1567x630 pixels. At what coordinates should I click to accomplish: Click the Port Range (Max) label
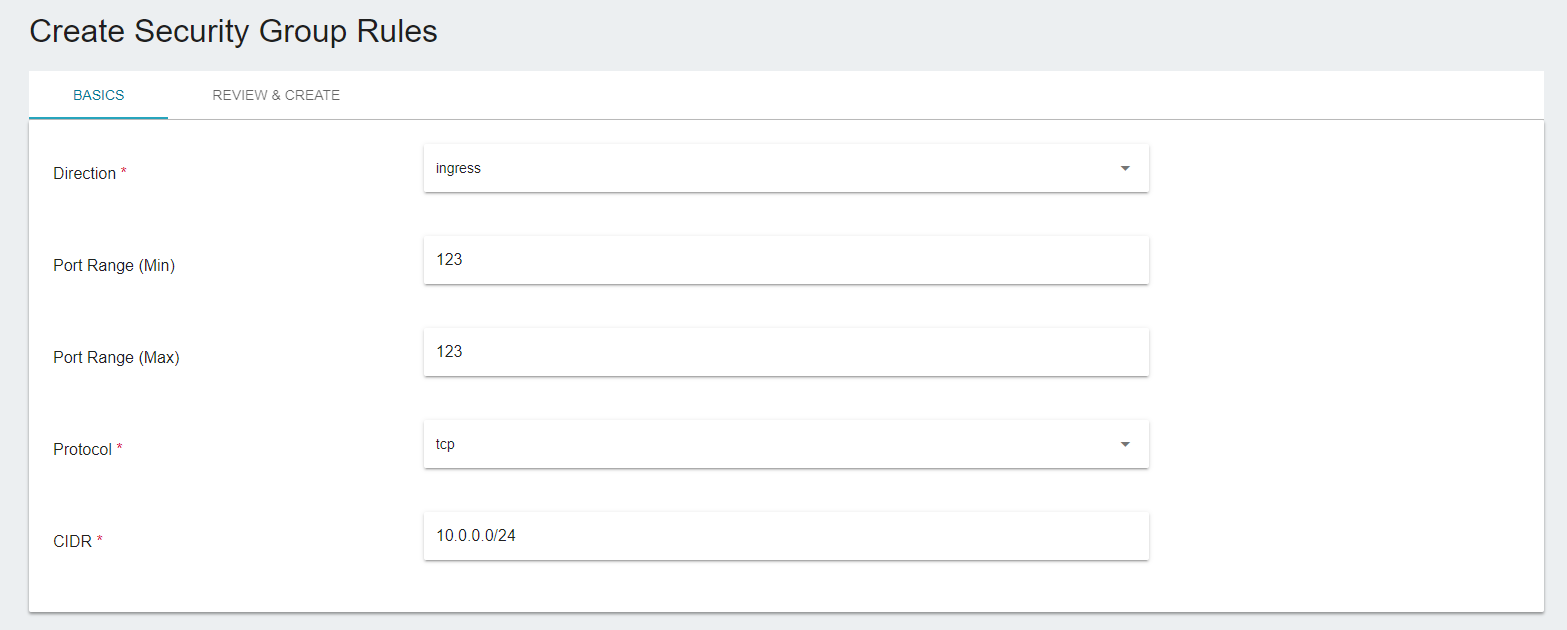(116, 358)
